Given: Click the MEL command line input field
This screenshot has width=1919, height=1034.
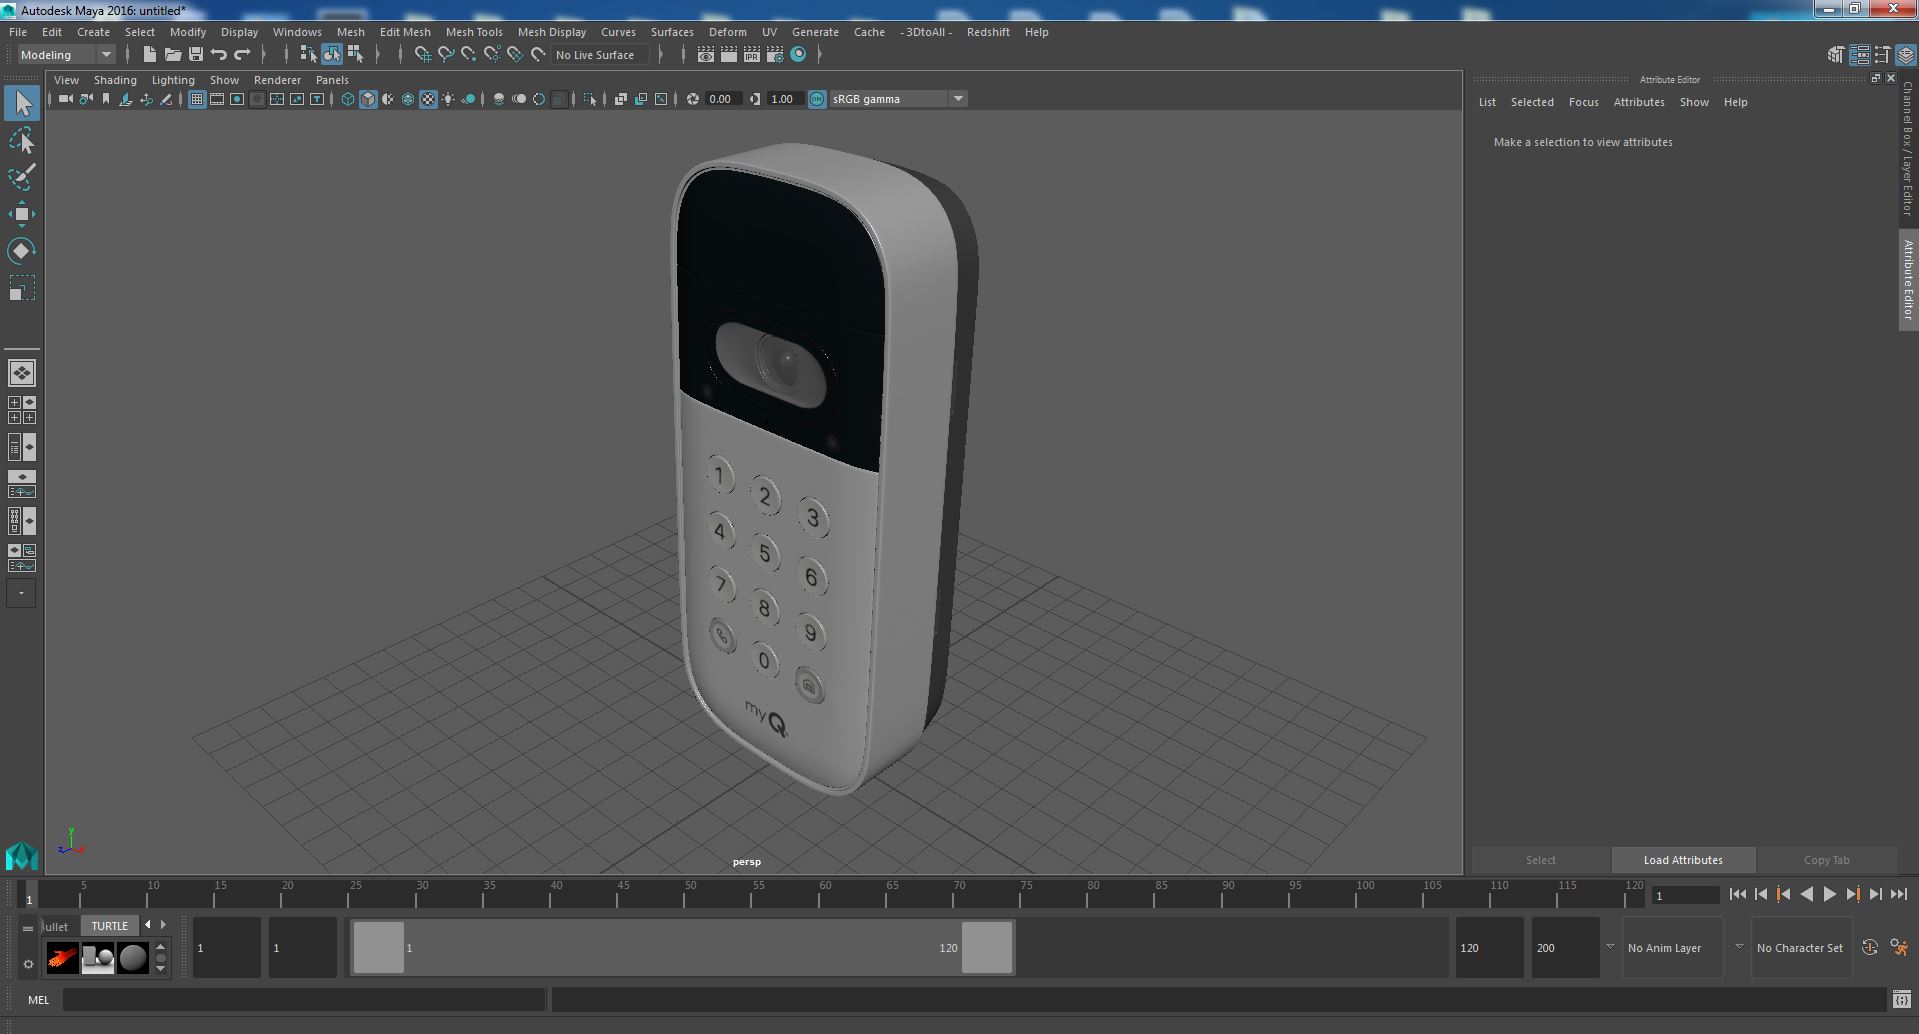Looking at the screenshot, I should click(304, 999).
